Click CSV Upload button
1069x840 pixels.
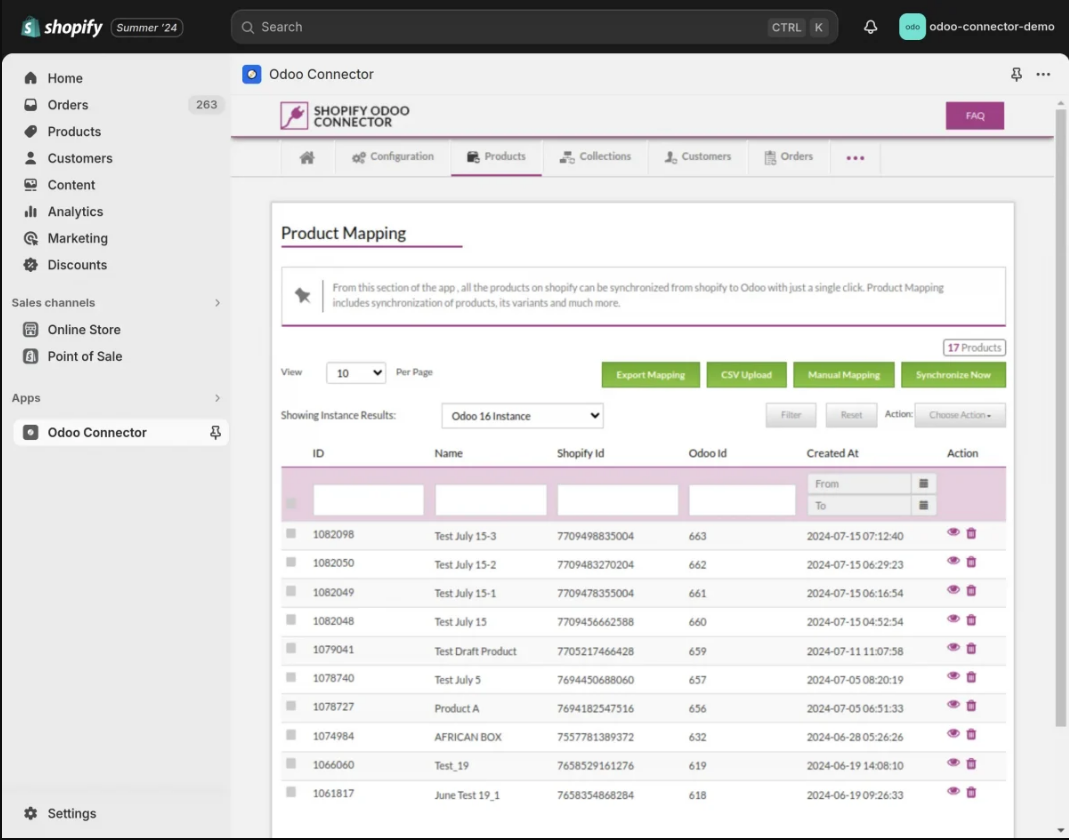pyautogui.click(x=747, y=375)
